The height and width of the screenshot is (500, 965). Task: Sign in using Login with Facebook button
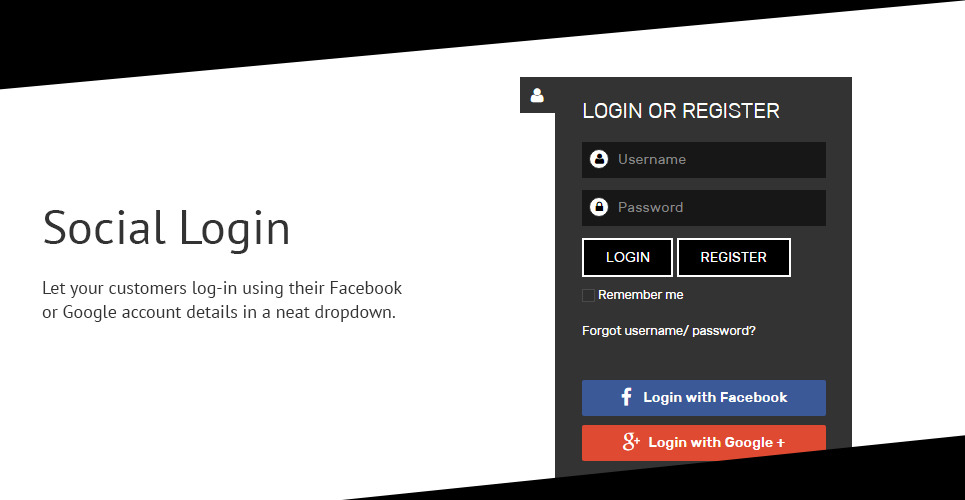(x=704, y=398)
